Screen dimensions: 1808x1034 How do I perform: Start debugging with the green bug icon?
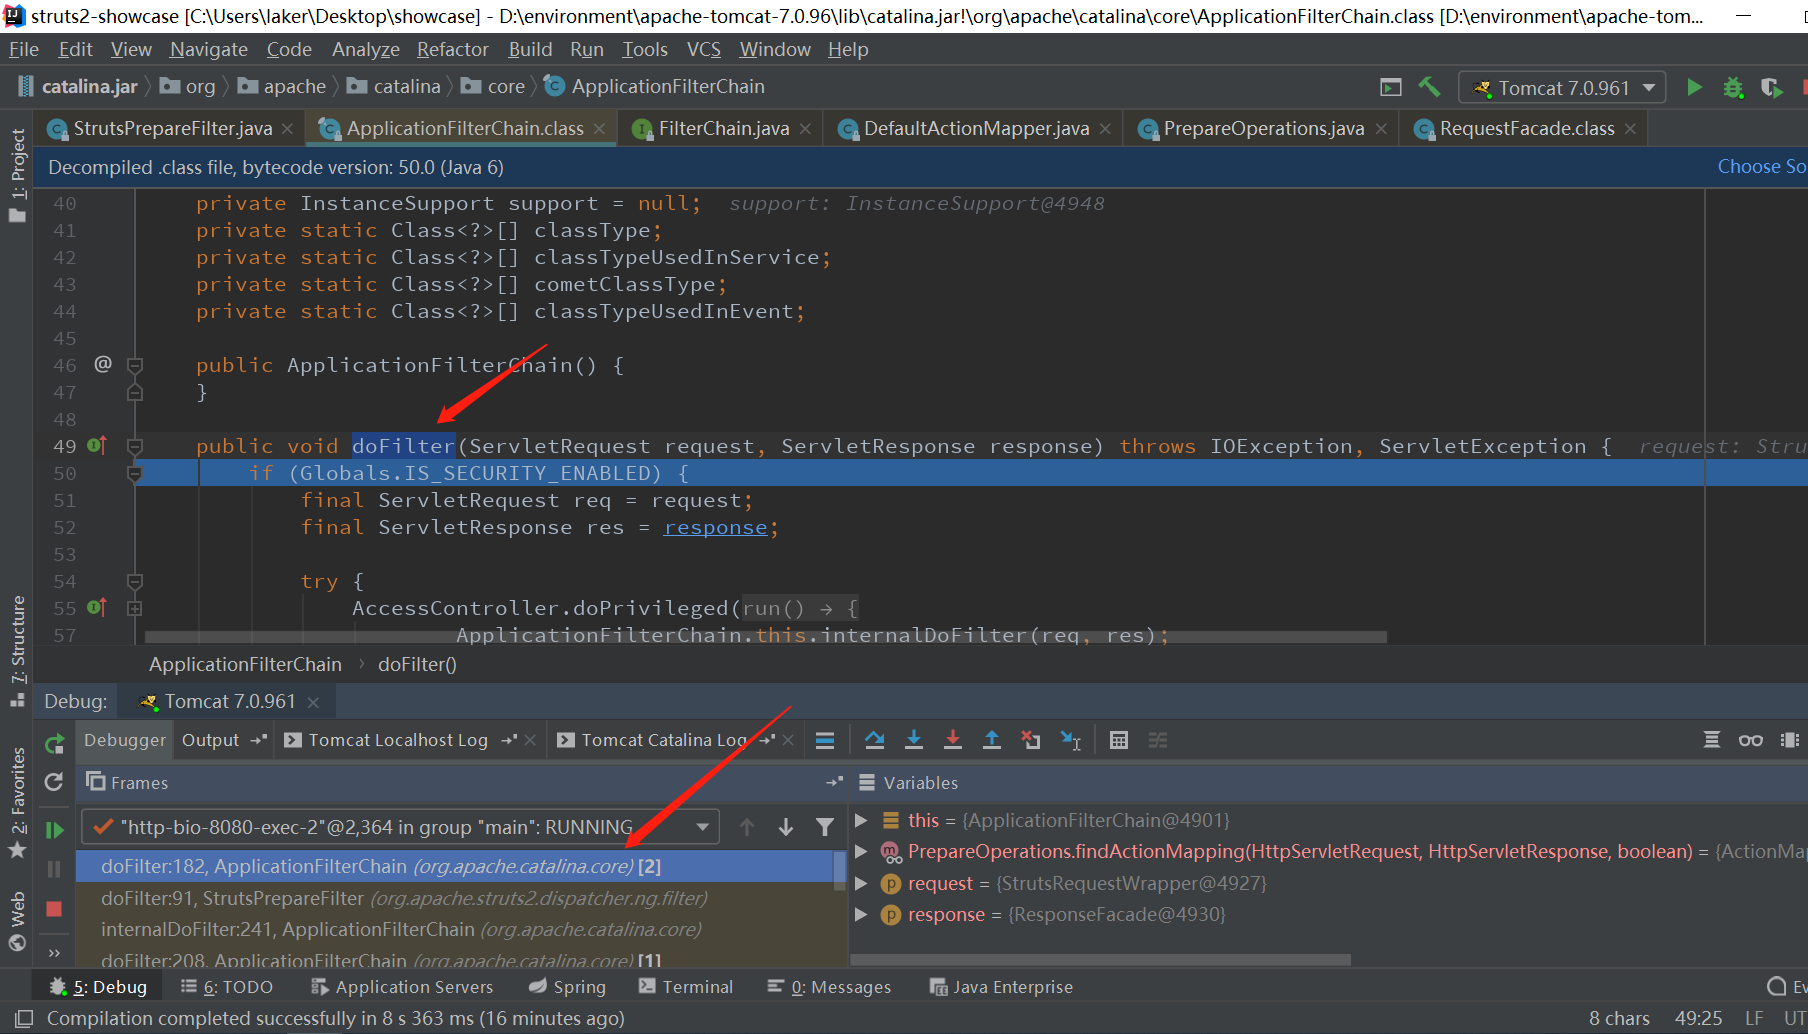(1733, 88)
